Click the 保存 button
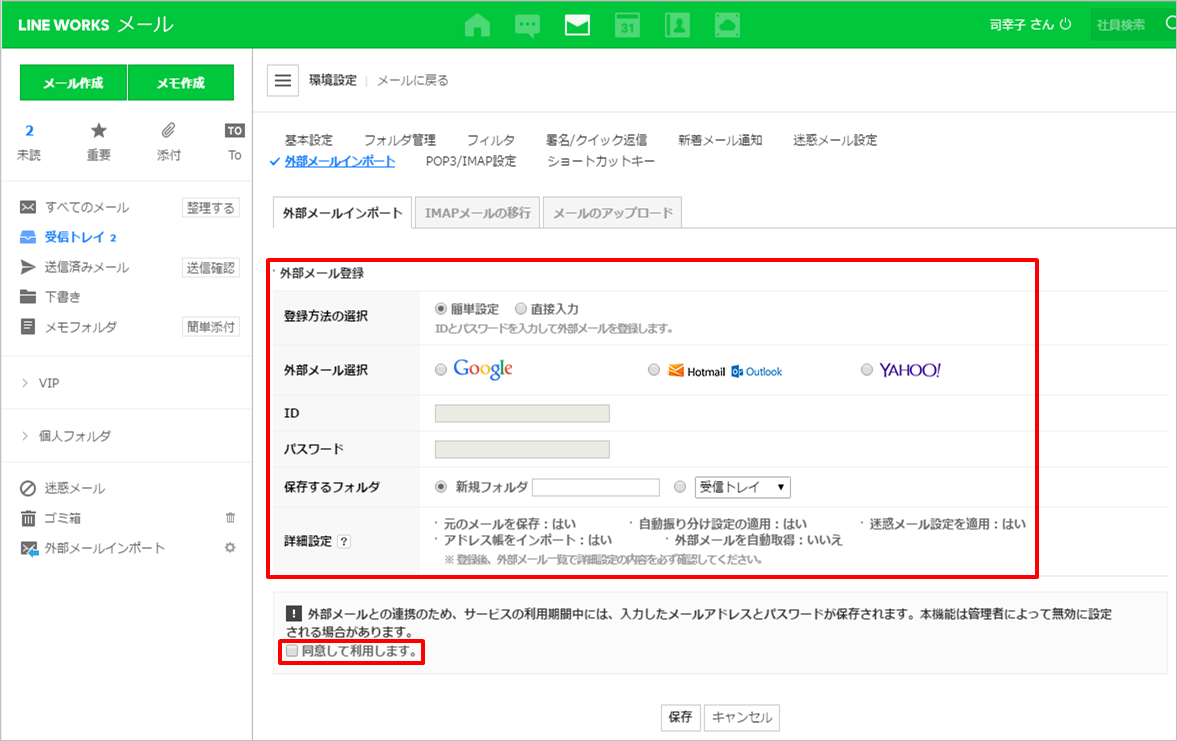Screen dimensions: 1177x741 (680, 717)
